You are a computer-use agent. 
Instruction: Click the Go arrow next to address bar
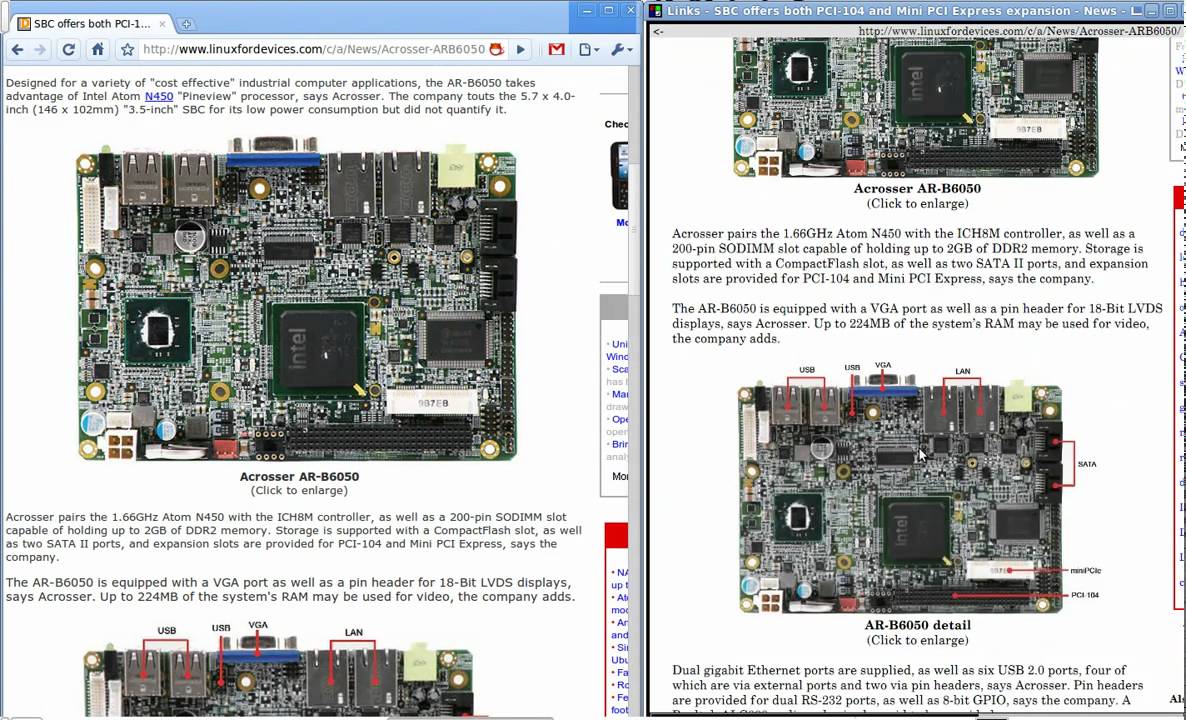[520, 50]
